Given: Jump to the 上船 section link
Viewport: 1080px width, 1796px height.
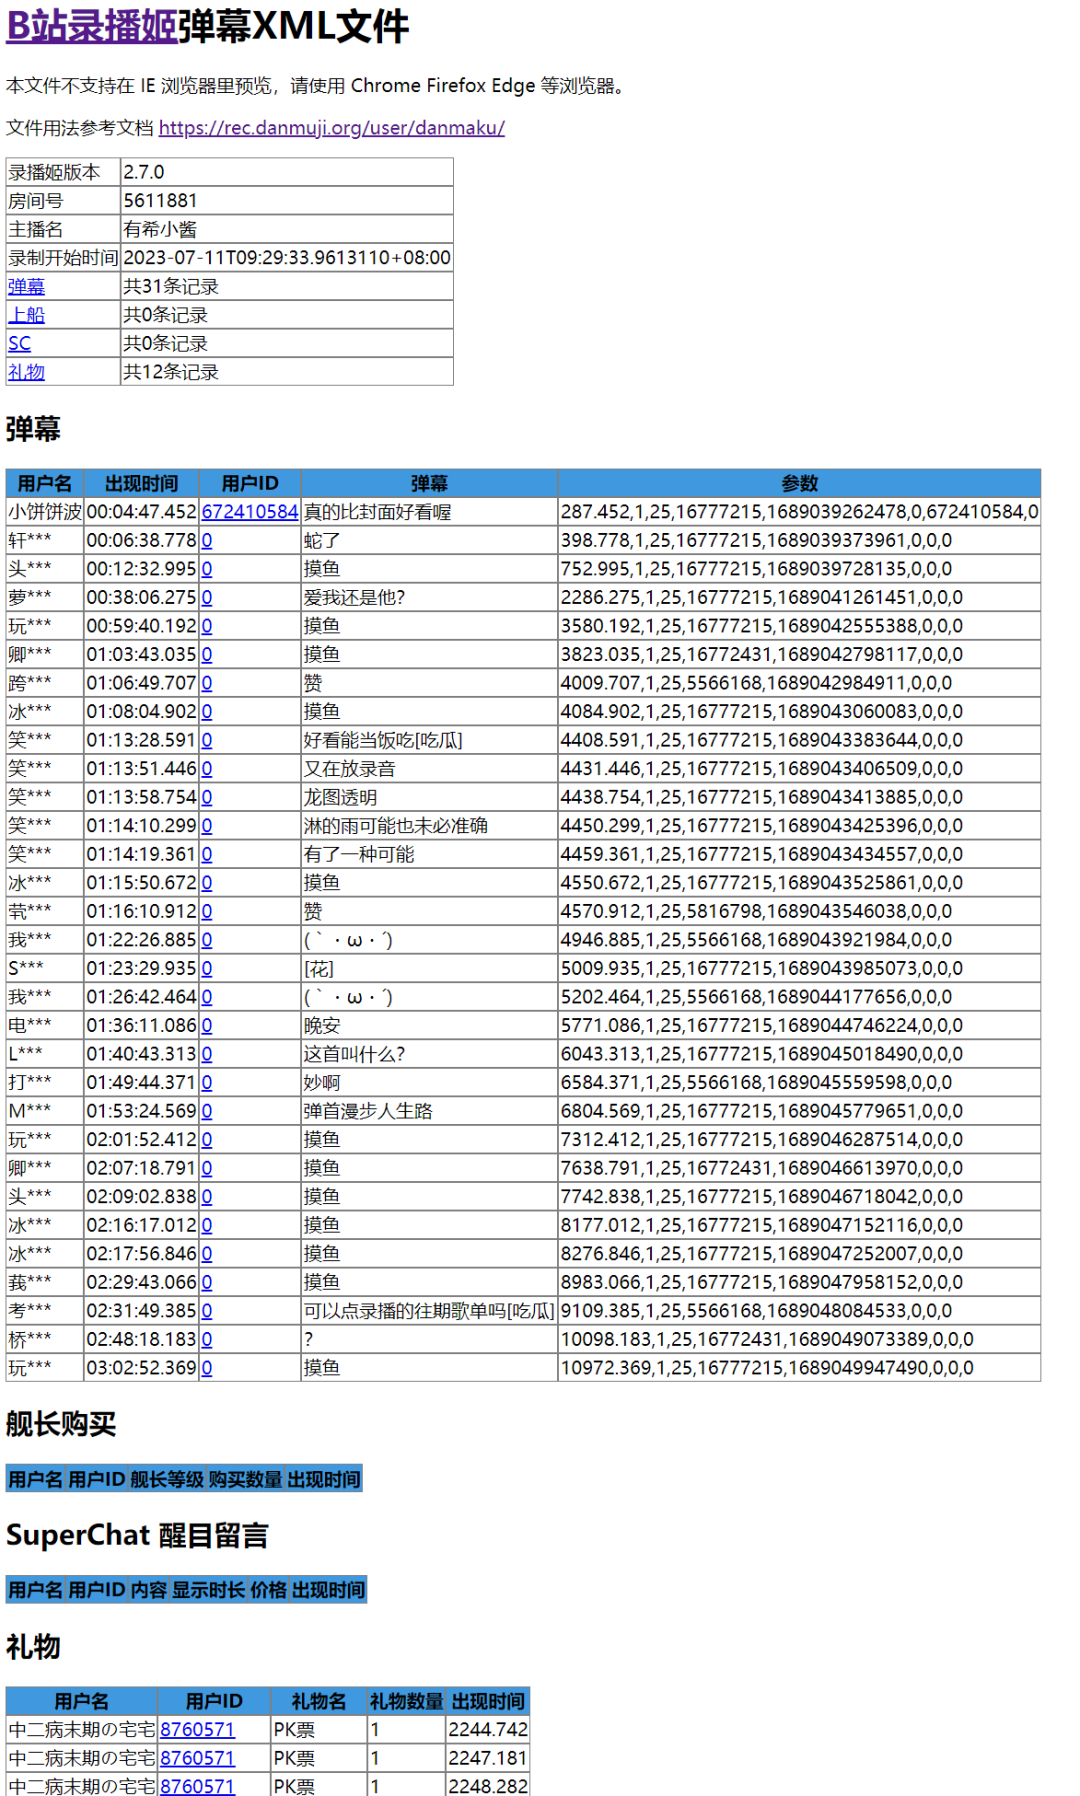Looking at the screenshot, I should (x=26, y=315).
